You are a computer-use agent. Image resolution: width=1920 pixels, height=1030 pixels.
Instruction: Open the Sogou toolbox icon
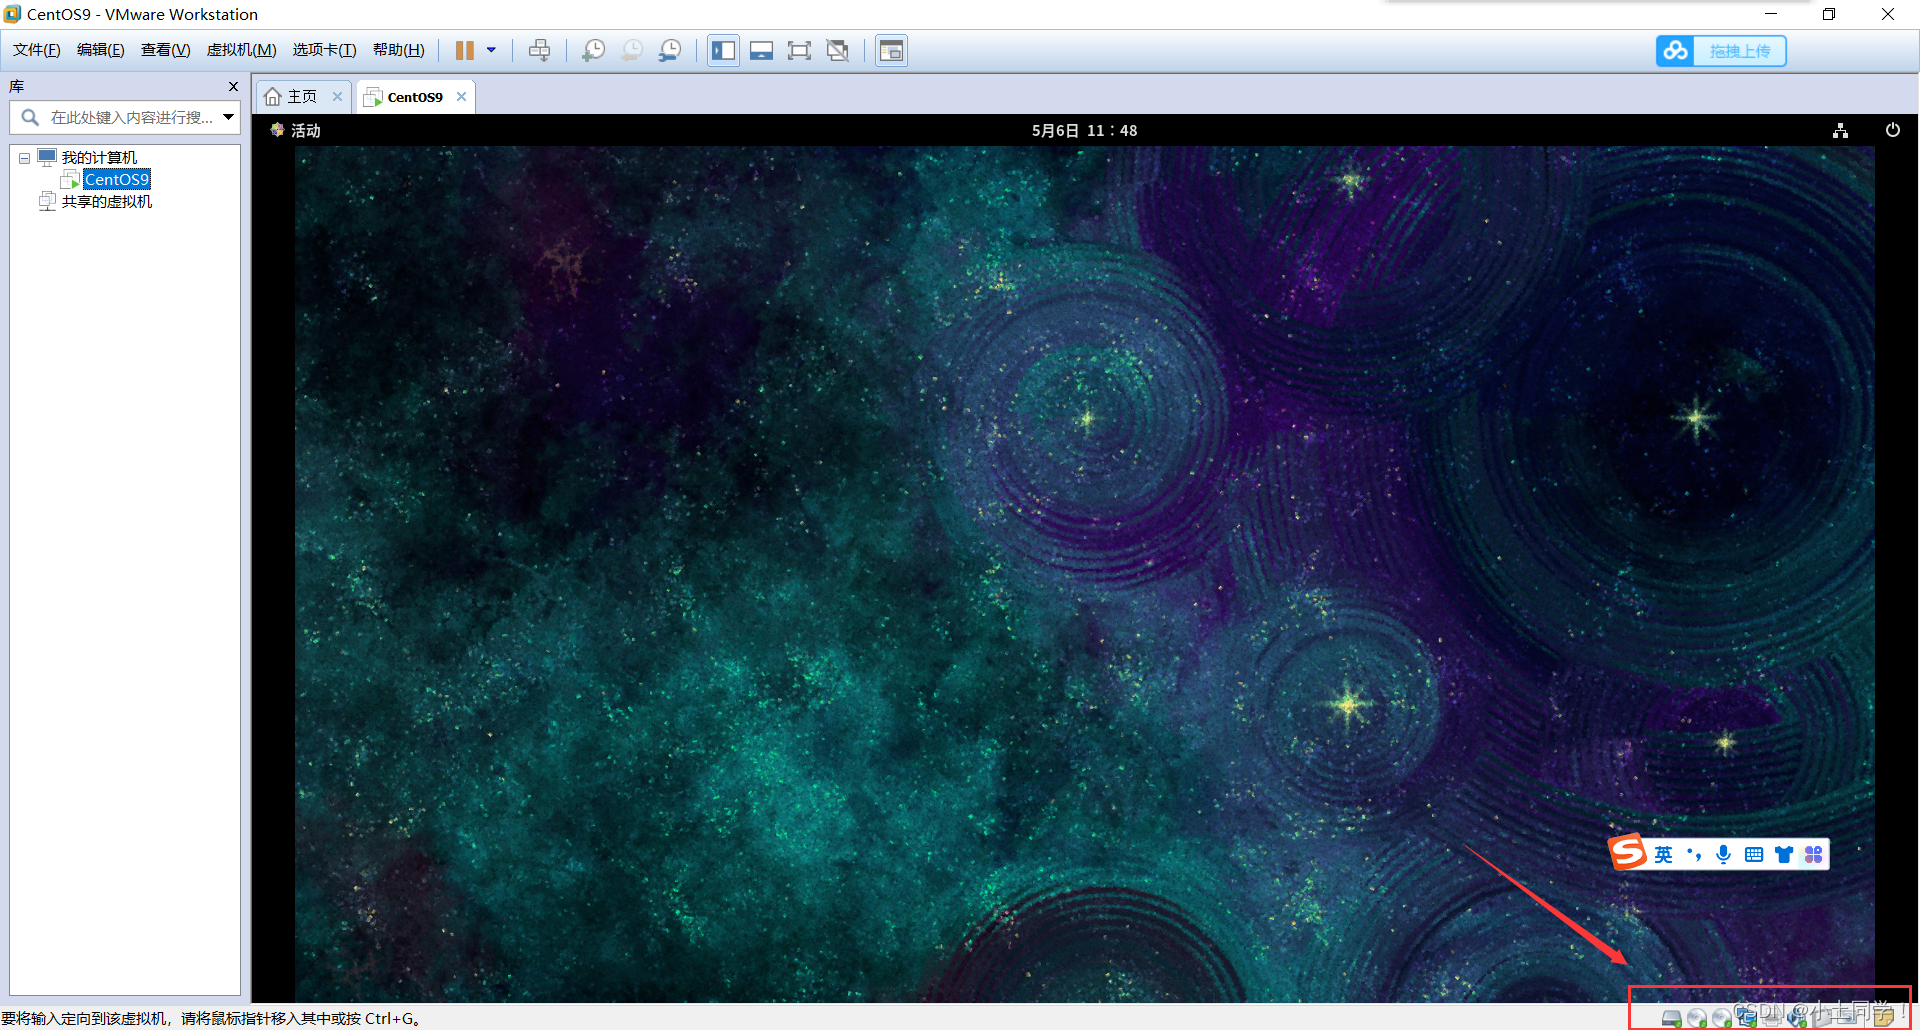pyautogui.click(x=1814, y=854)
